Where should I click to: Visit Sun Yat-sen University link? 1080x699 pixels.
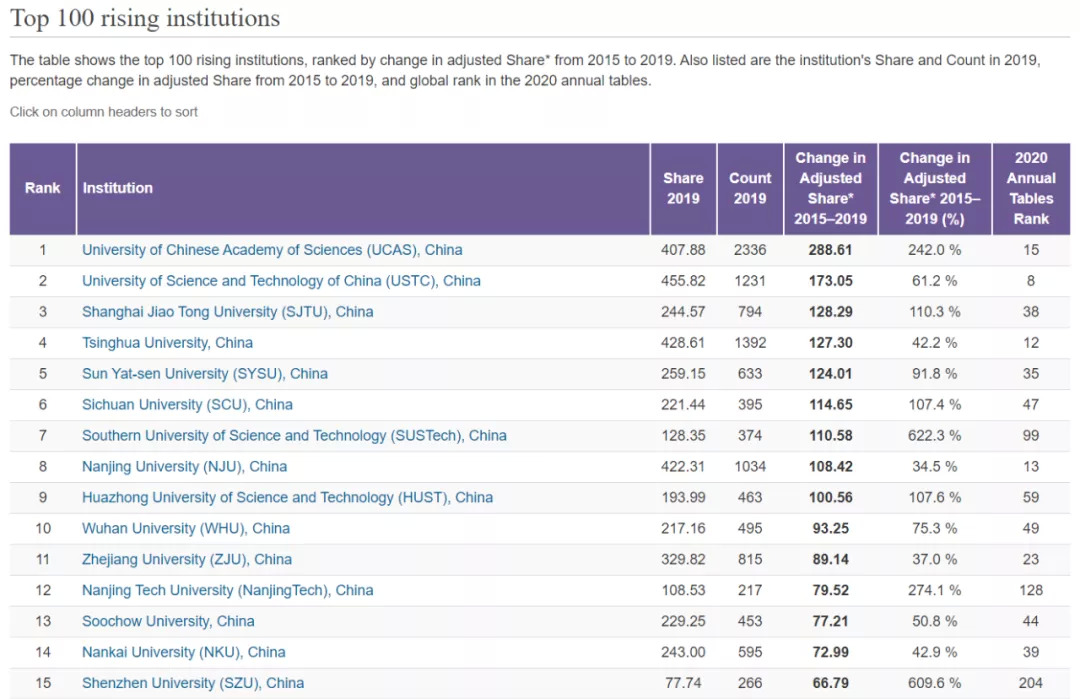click(205, 374)
